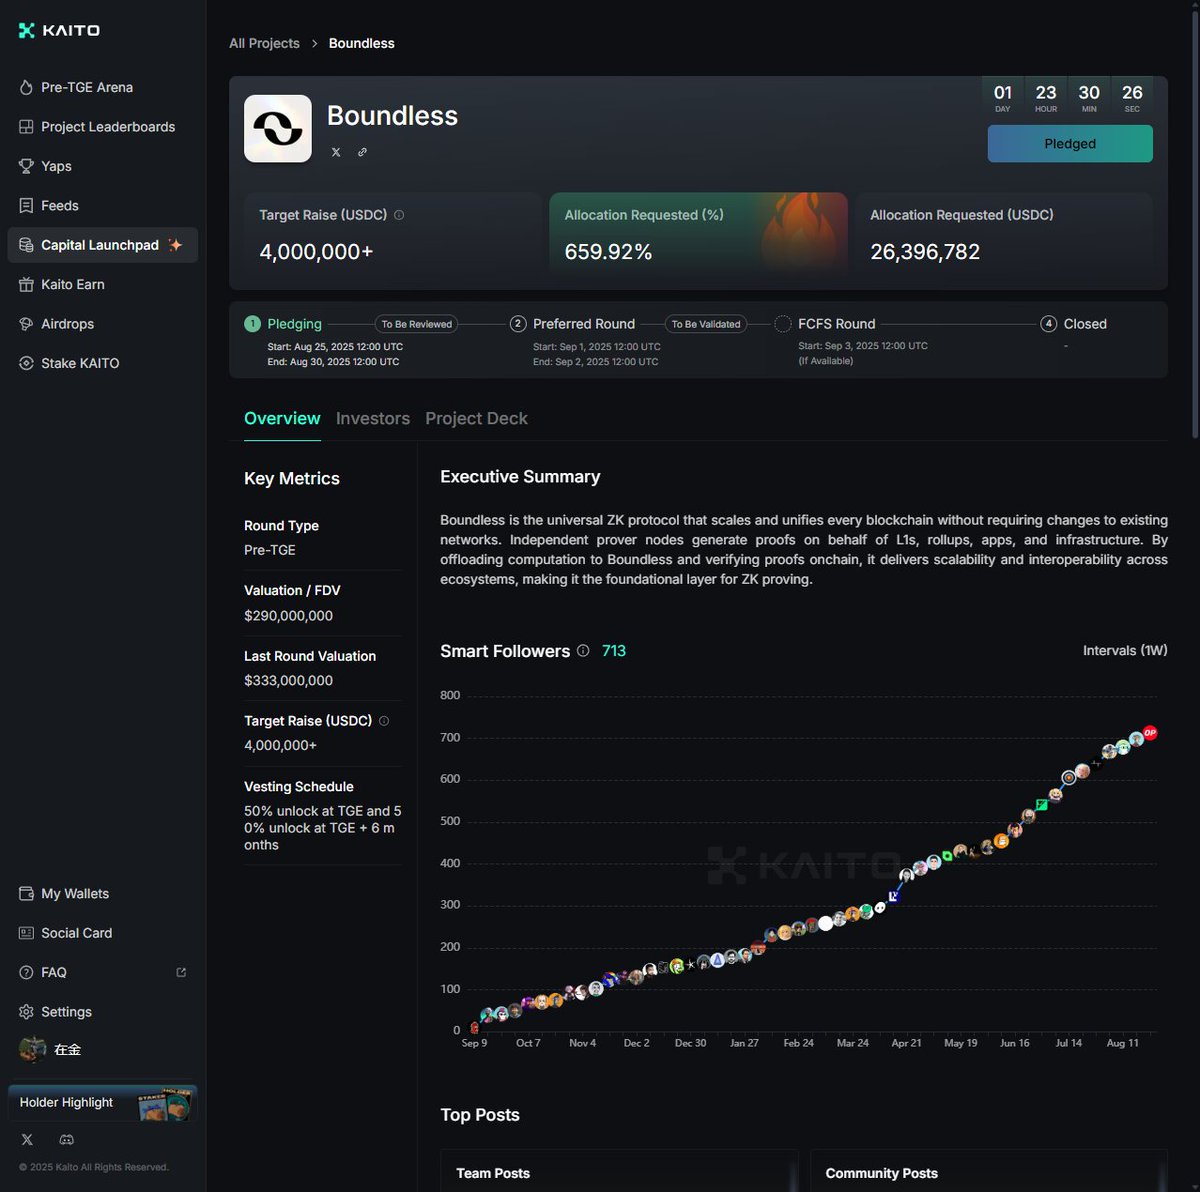
Task: Open Boundless X profile icon
Action: pos(336,152)
